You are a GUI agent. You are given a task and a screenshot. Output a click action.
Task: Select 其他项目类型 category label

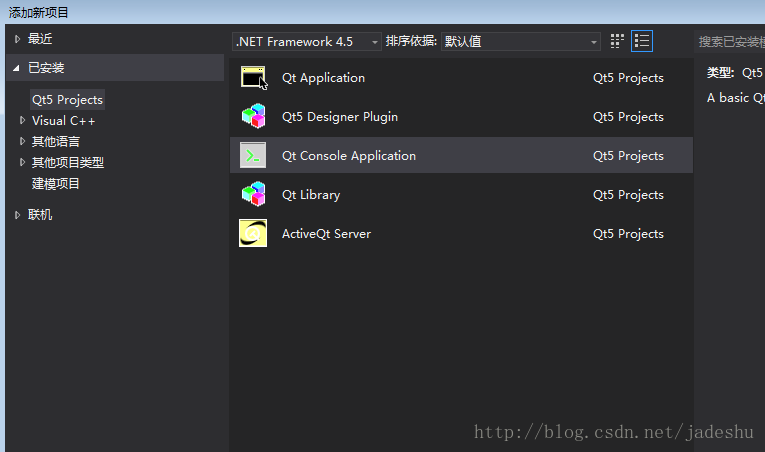click(x=68, y=163)
